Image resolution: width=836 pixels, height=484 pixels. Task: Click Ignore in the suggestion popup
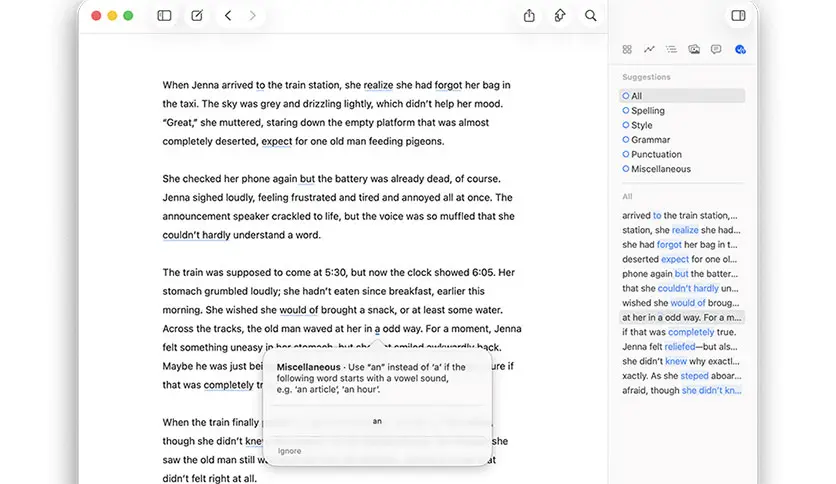tap(290, 451)
